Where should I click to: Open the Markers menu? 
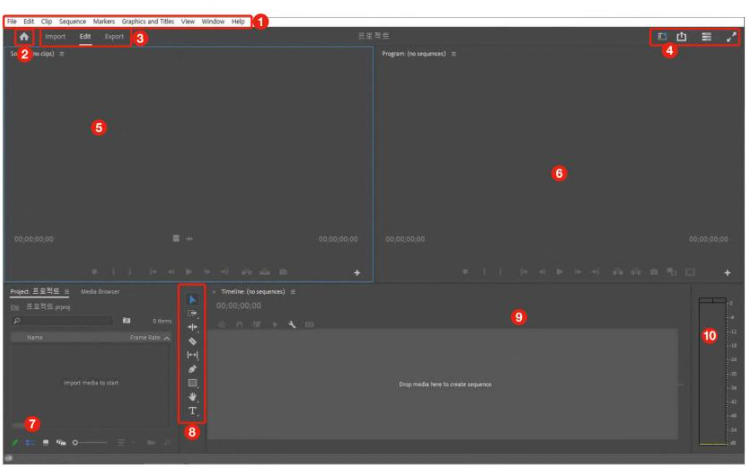(104, 22)
